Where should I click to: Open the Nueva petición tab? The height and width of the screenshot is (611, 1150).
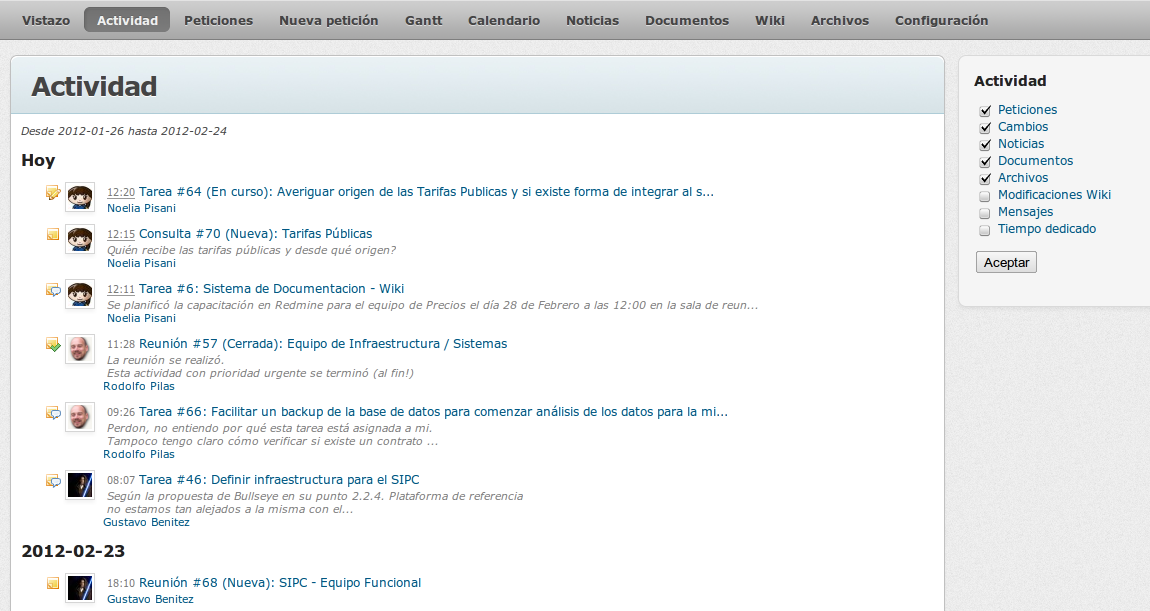pyautogui.click(x=329, y=21)
